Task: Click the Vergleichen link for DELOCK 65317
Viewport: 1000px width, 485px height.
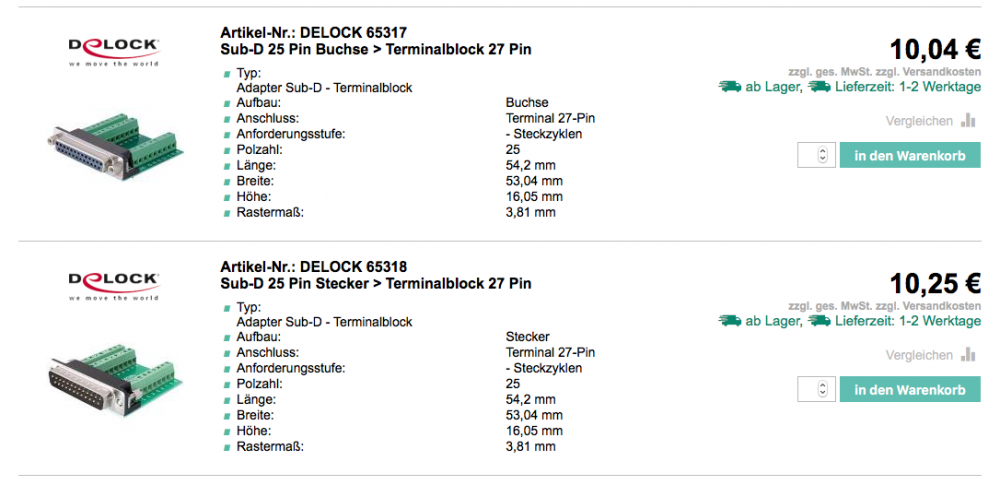Action: pyautogui.click(x=919, y=121)
